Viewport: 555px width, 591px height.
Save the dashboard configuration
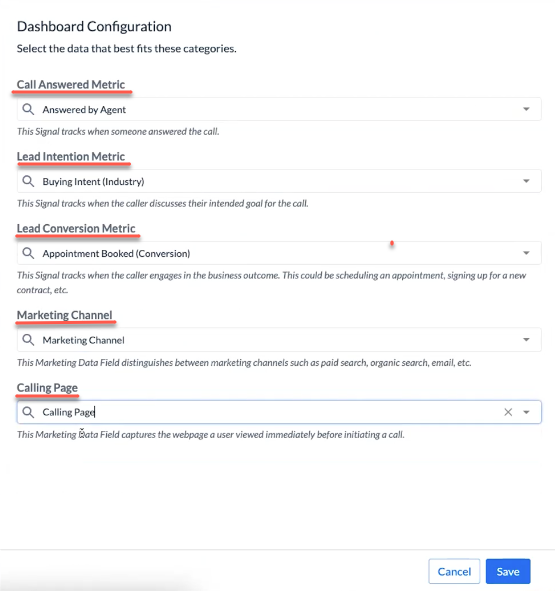508,571
